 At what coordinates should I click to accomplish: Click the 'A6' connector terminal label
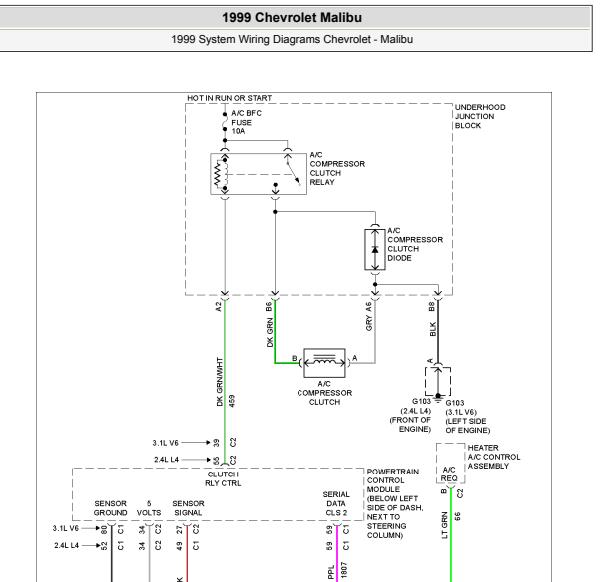point(368,306)
